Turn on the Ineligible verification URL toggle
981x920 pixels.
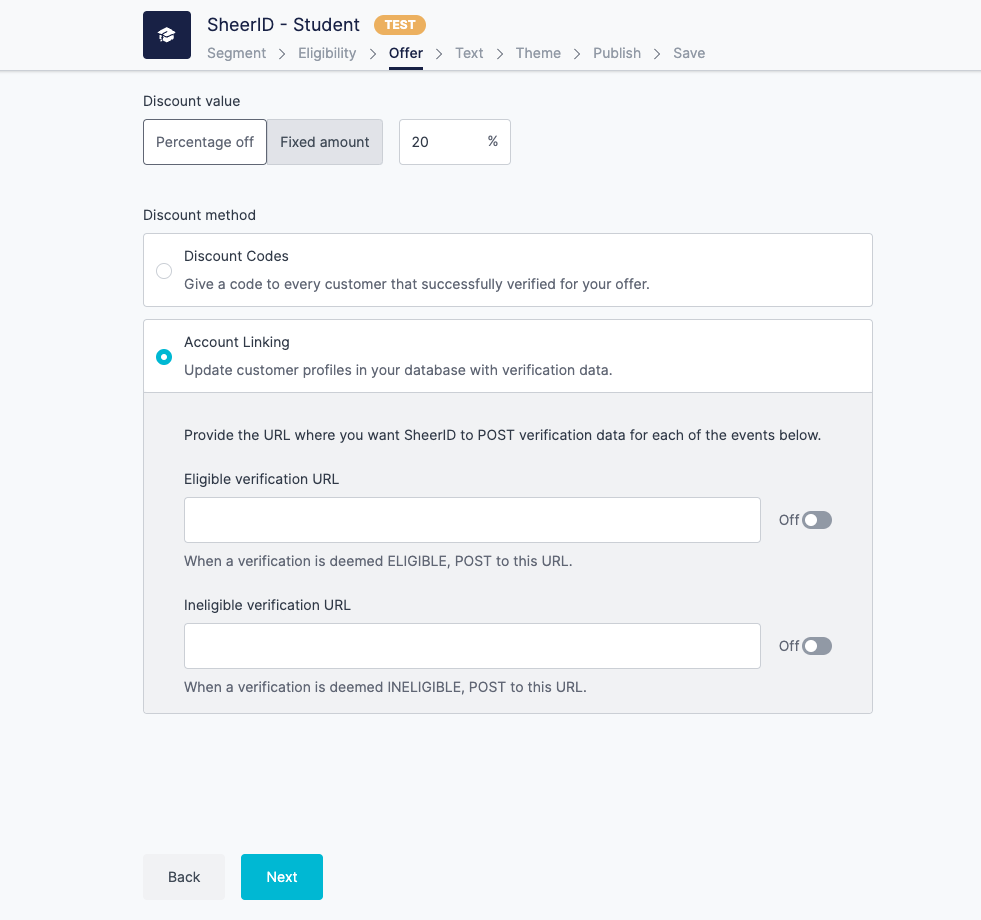point(816,645)
